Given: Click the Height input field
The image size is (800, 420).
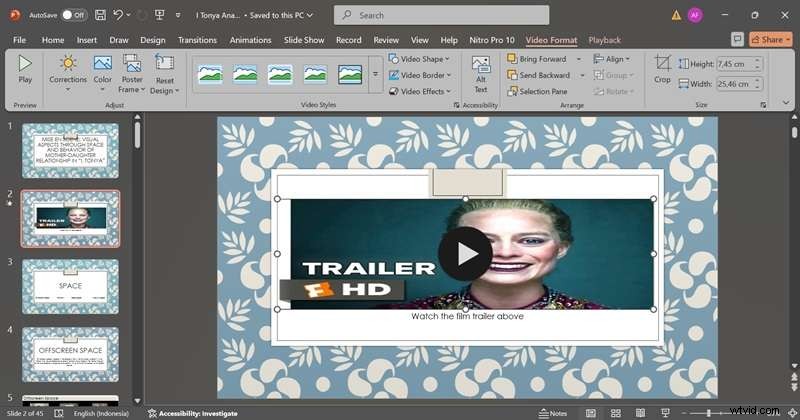Looking at the screenshot, I should [735, 64].
